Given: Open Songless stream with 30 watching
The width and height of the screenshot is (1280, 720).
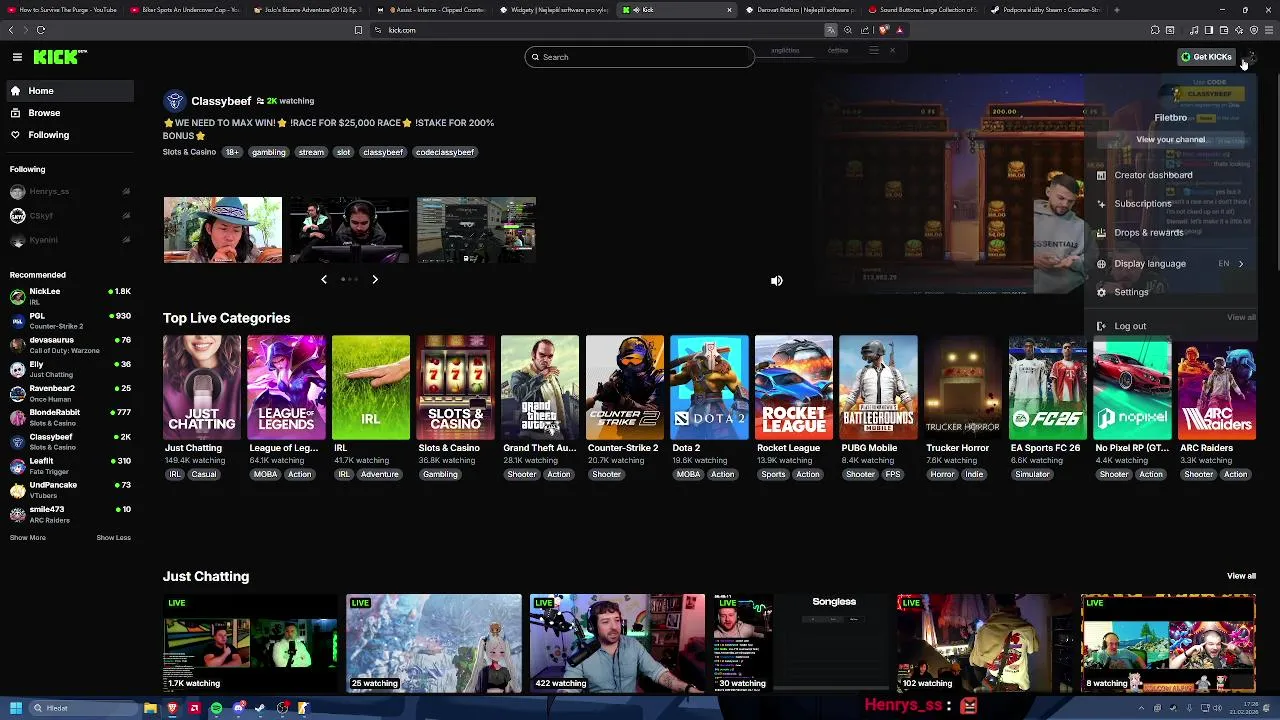Looking at the screenshot, I should point(800,643).
